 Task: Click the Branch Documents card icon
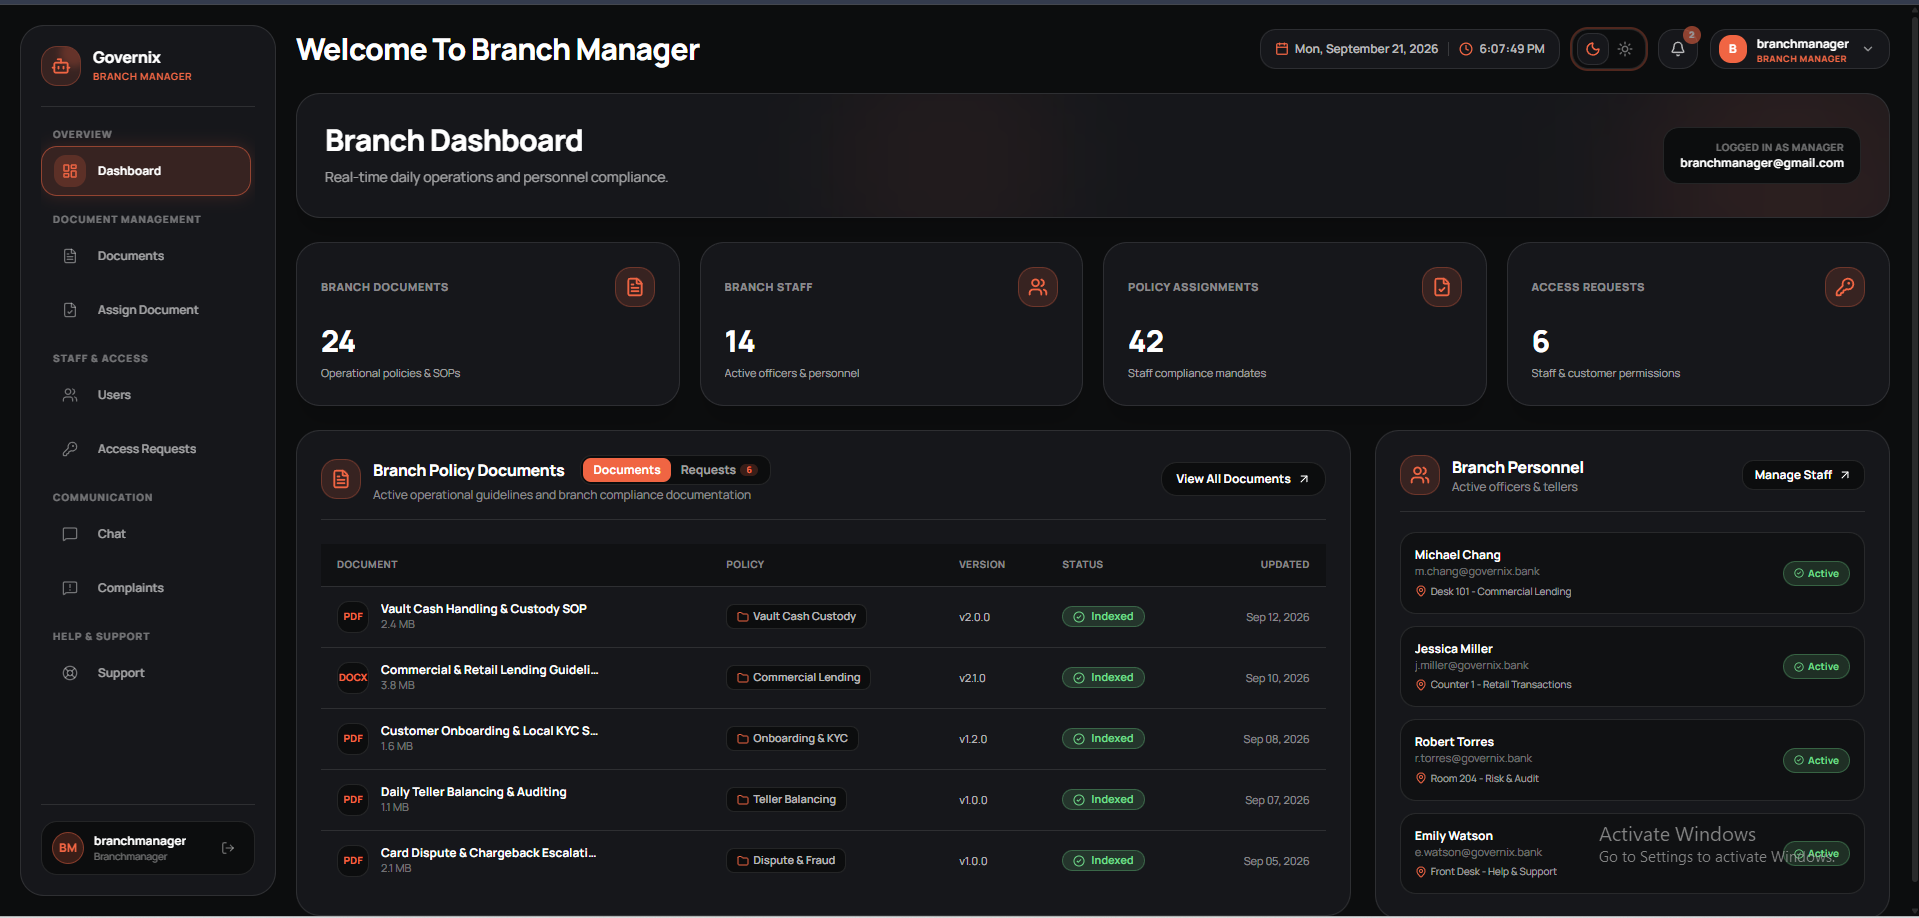tap(635, 287)
